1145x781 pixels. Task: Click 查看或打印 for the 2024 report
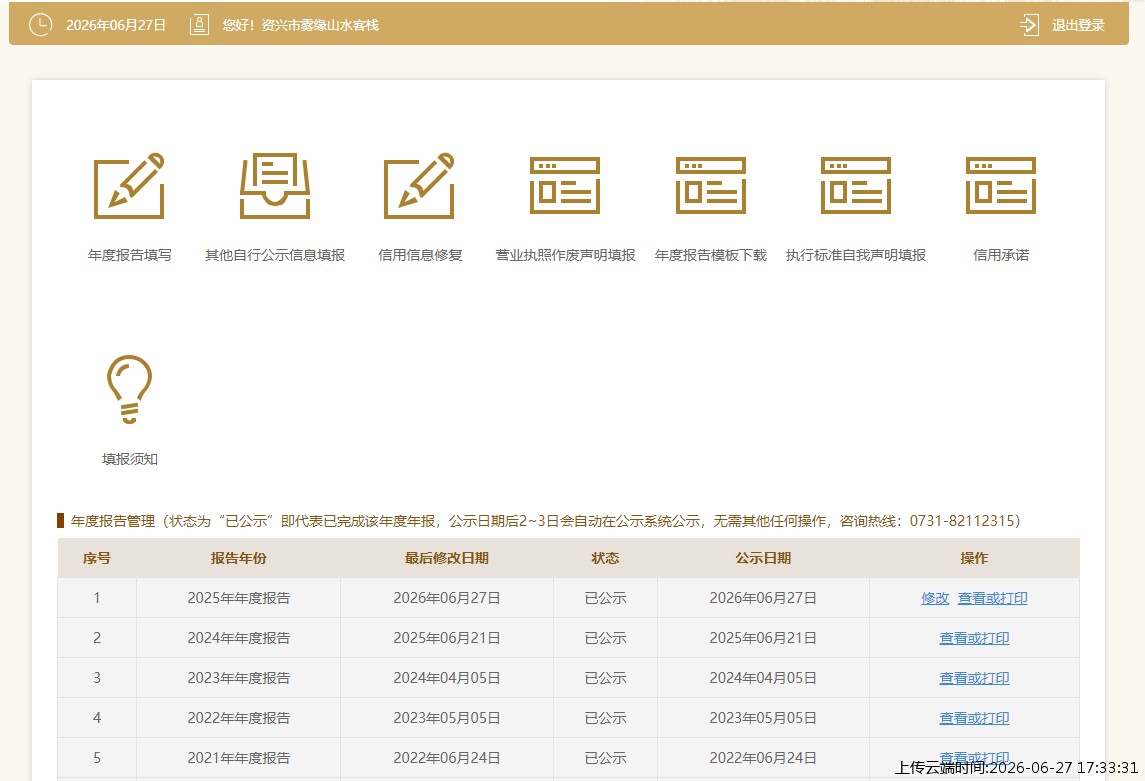[974, 639]
